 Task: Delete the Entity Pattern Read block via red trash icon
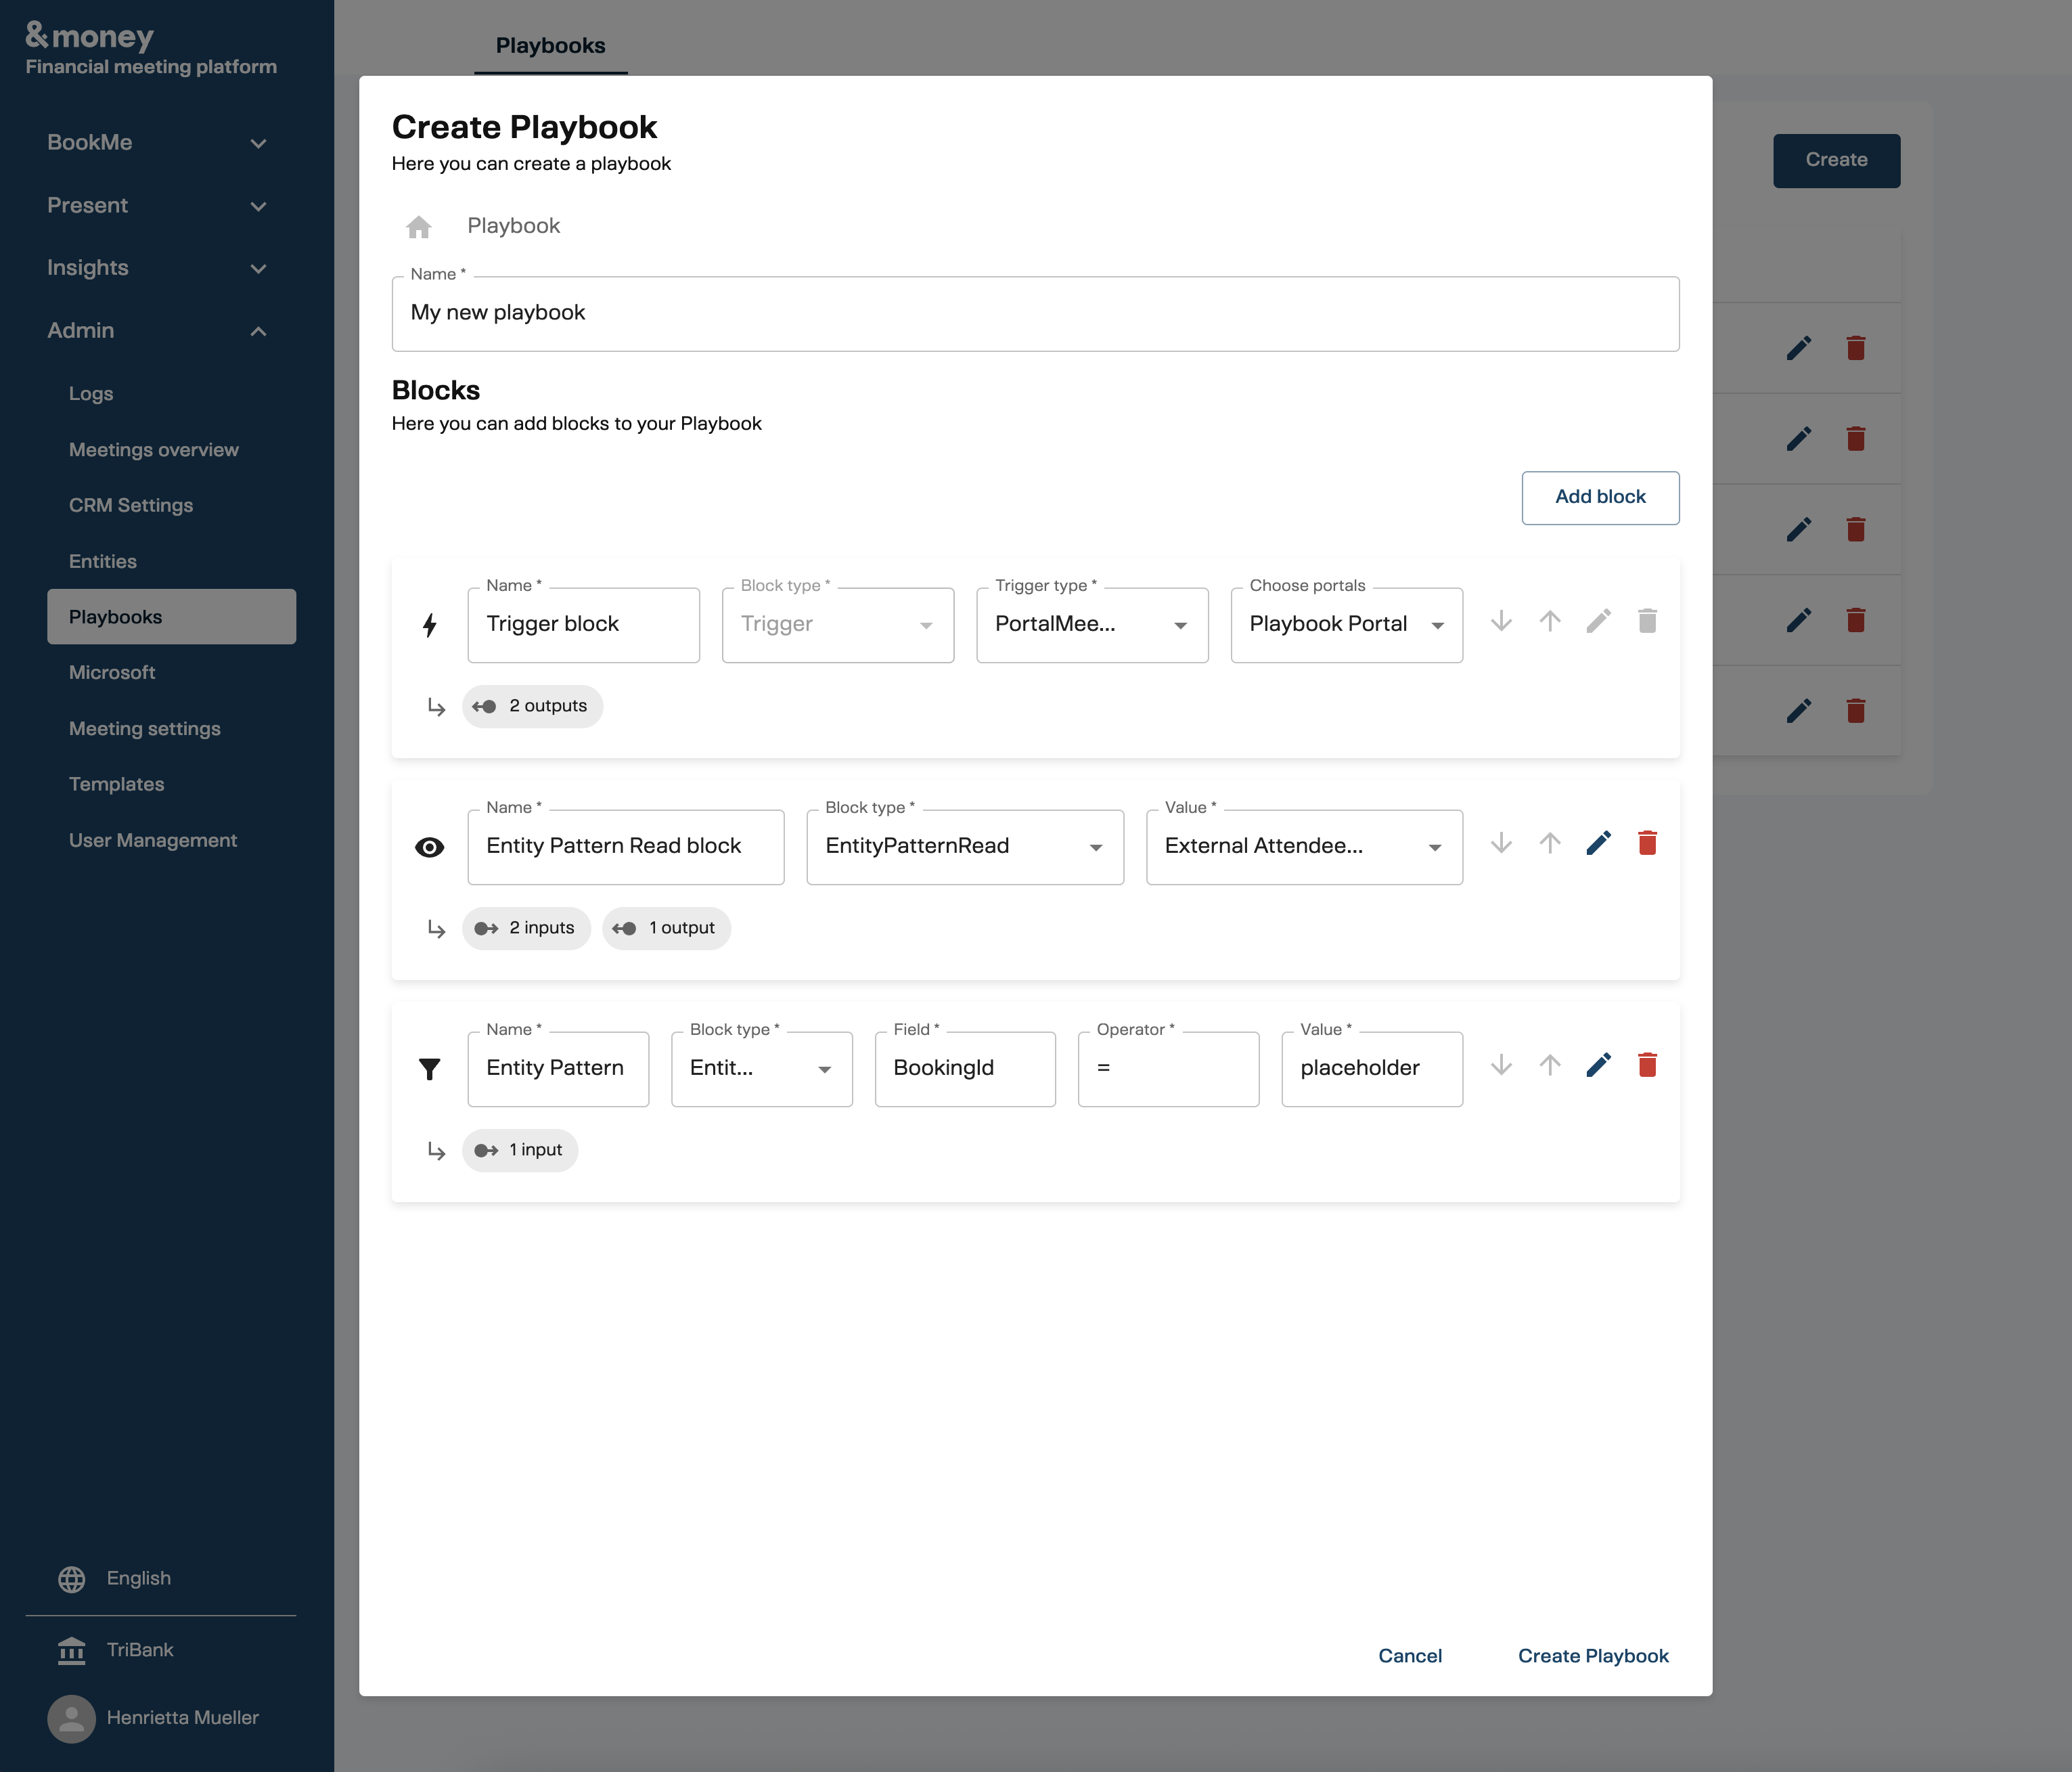point(1648,843)
